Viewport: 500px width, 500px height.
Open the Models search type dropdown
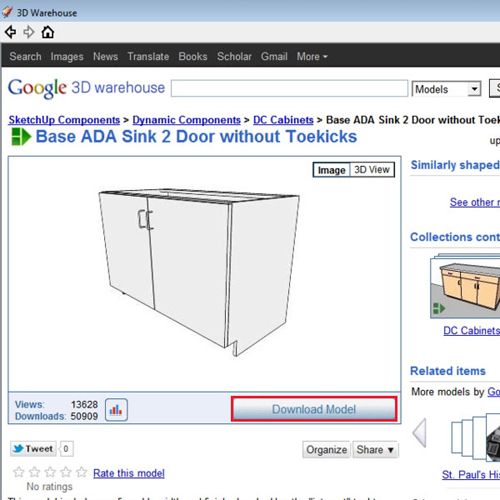coord(447,89)
